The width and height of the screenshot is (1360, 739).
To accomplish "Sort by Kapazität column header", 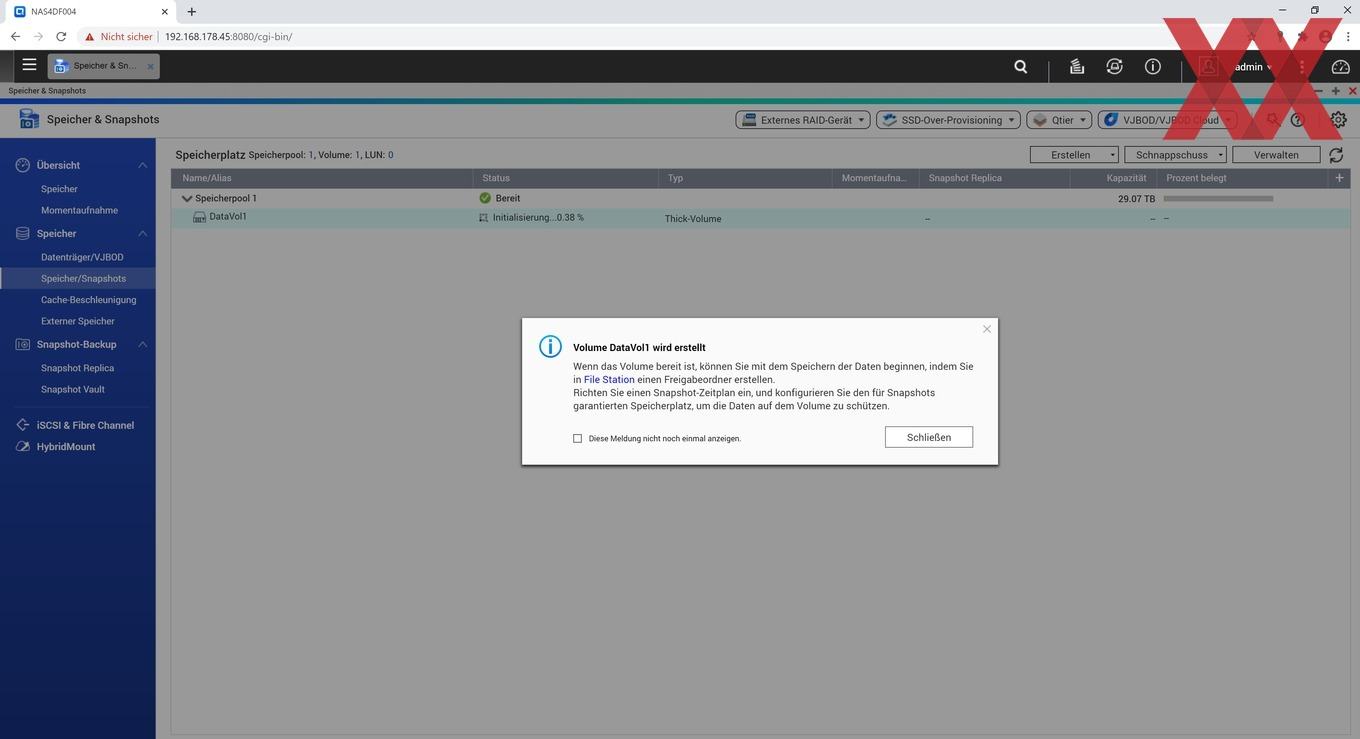I will [x=1114, y=178].
